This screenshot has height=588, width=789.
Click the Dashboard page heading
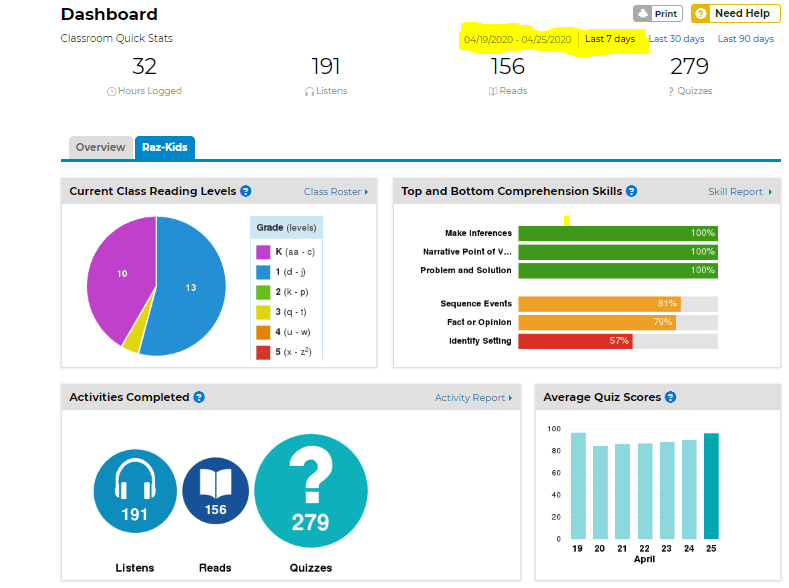coord(109,14)
